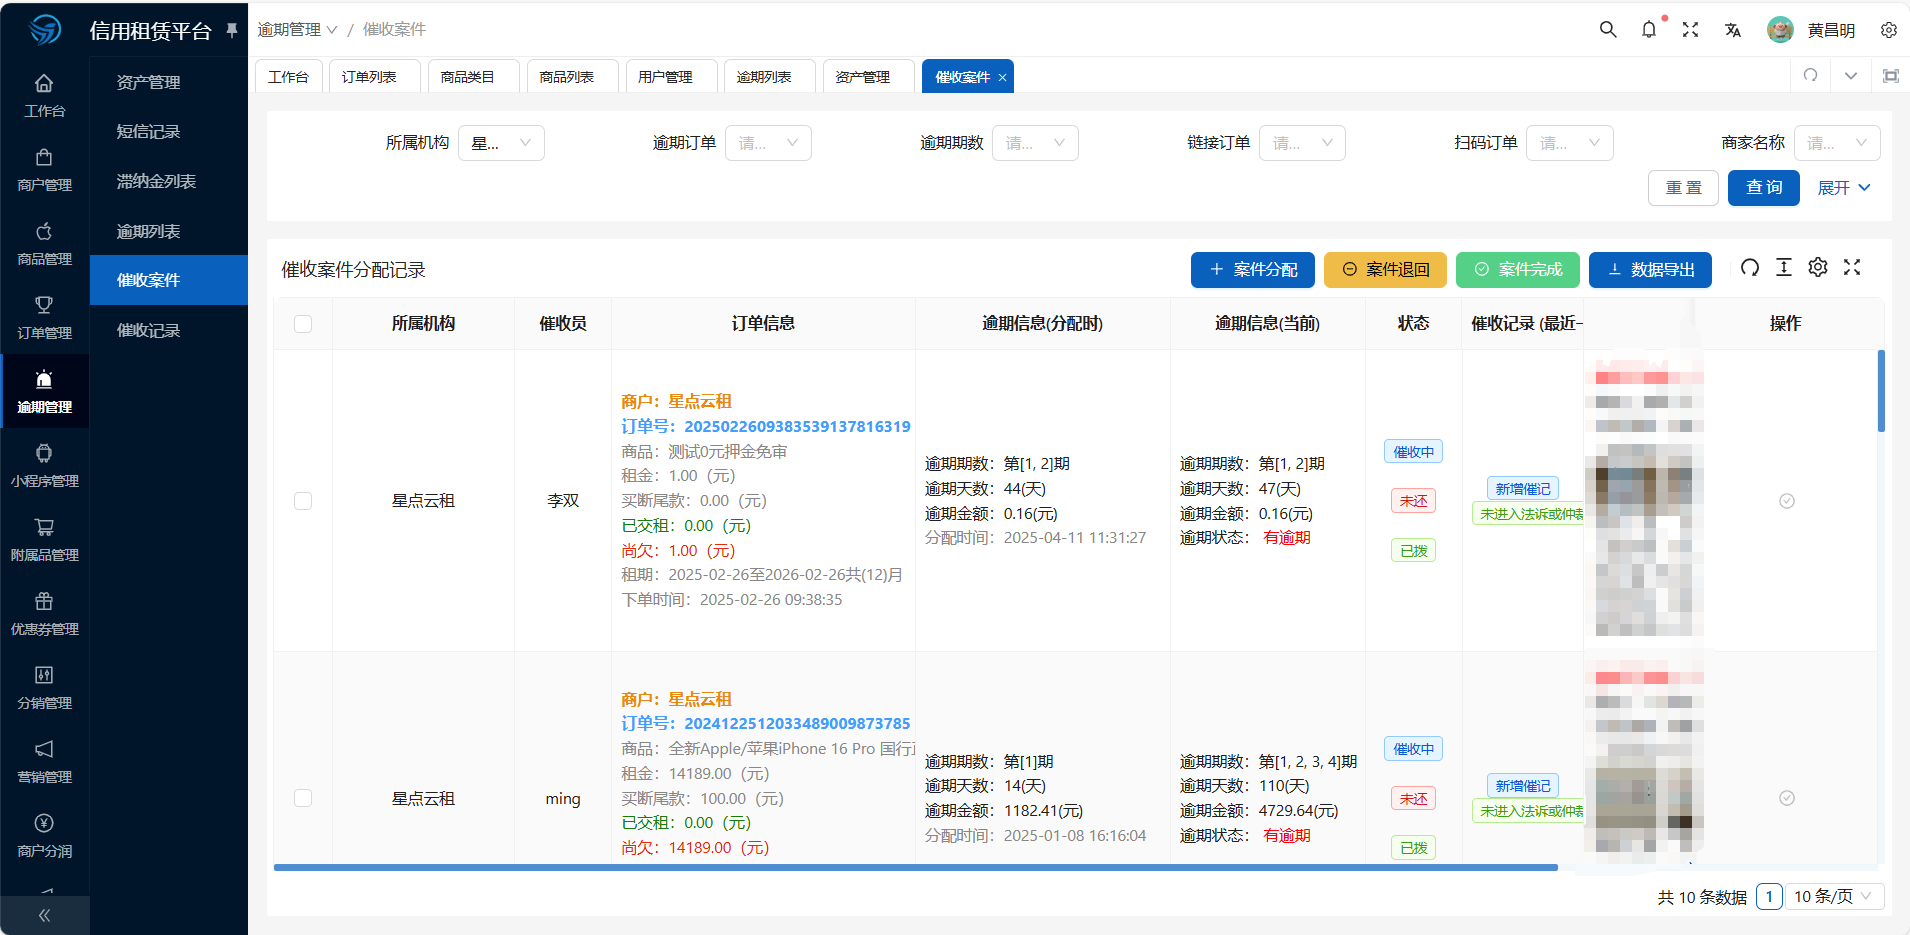The height and width of the screenshot is (935, 1910).
Task: Open table column settings gear
Action: tap(1818, 267)
